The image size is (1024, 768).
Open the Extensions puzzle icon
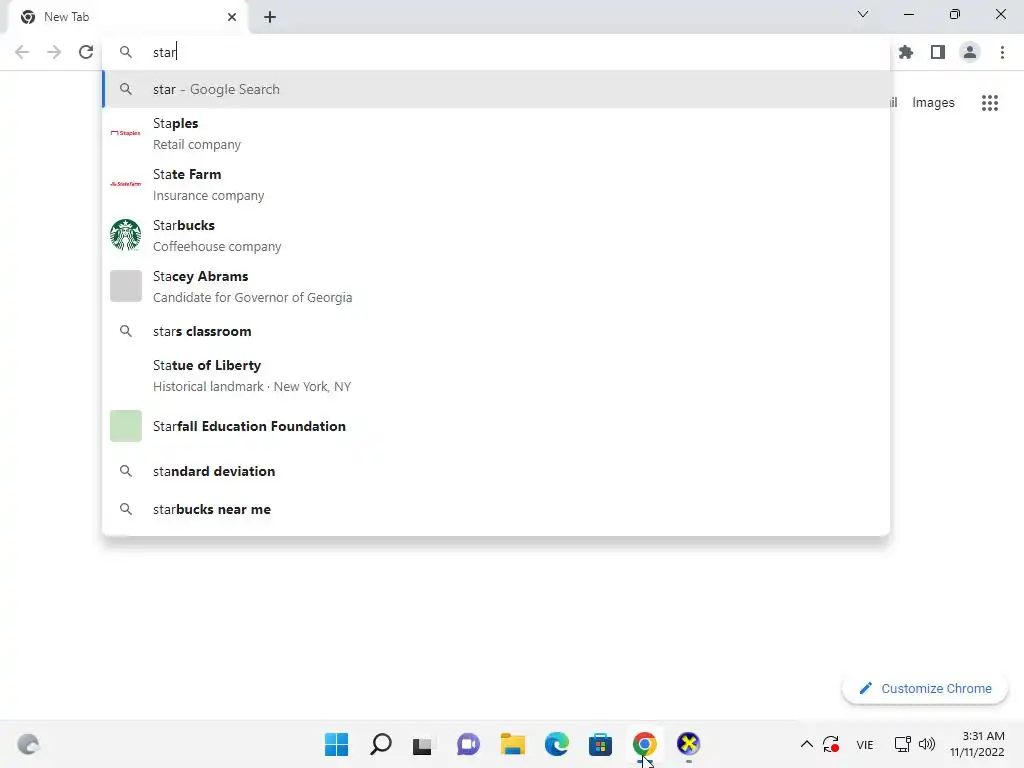tap(906, 52)
